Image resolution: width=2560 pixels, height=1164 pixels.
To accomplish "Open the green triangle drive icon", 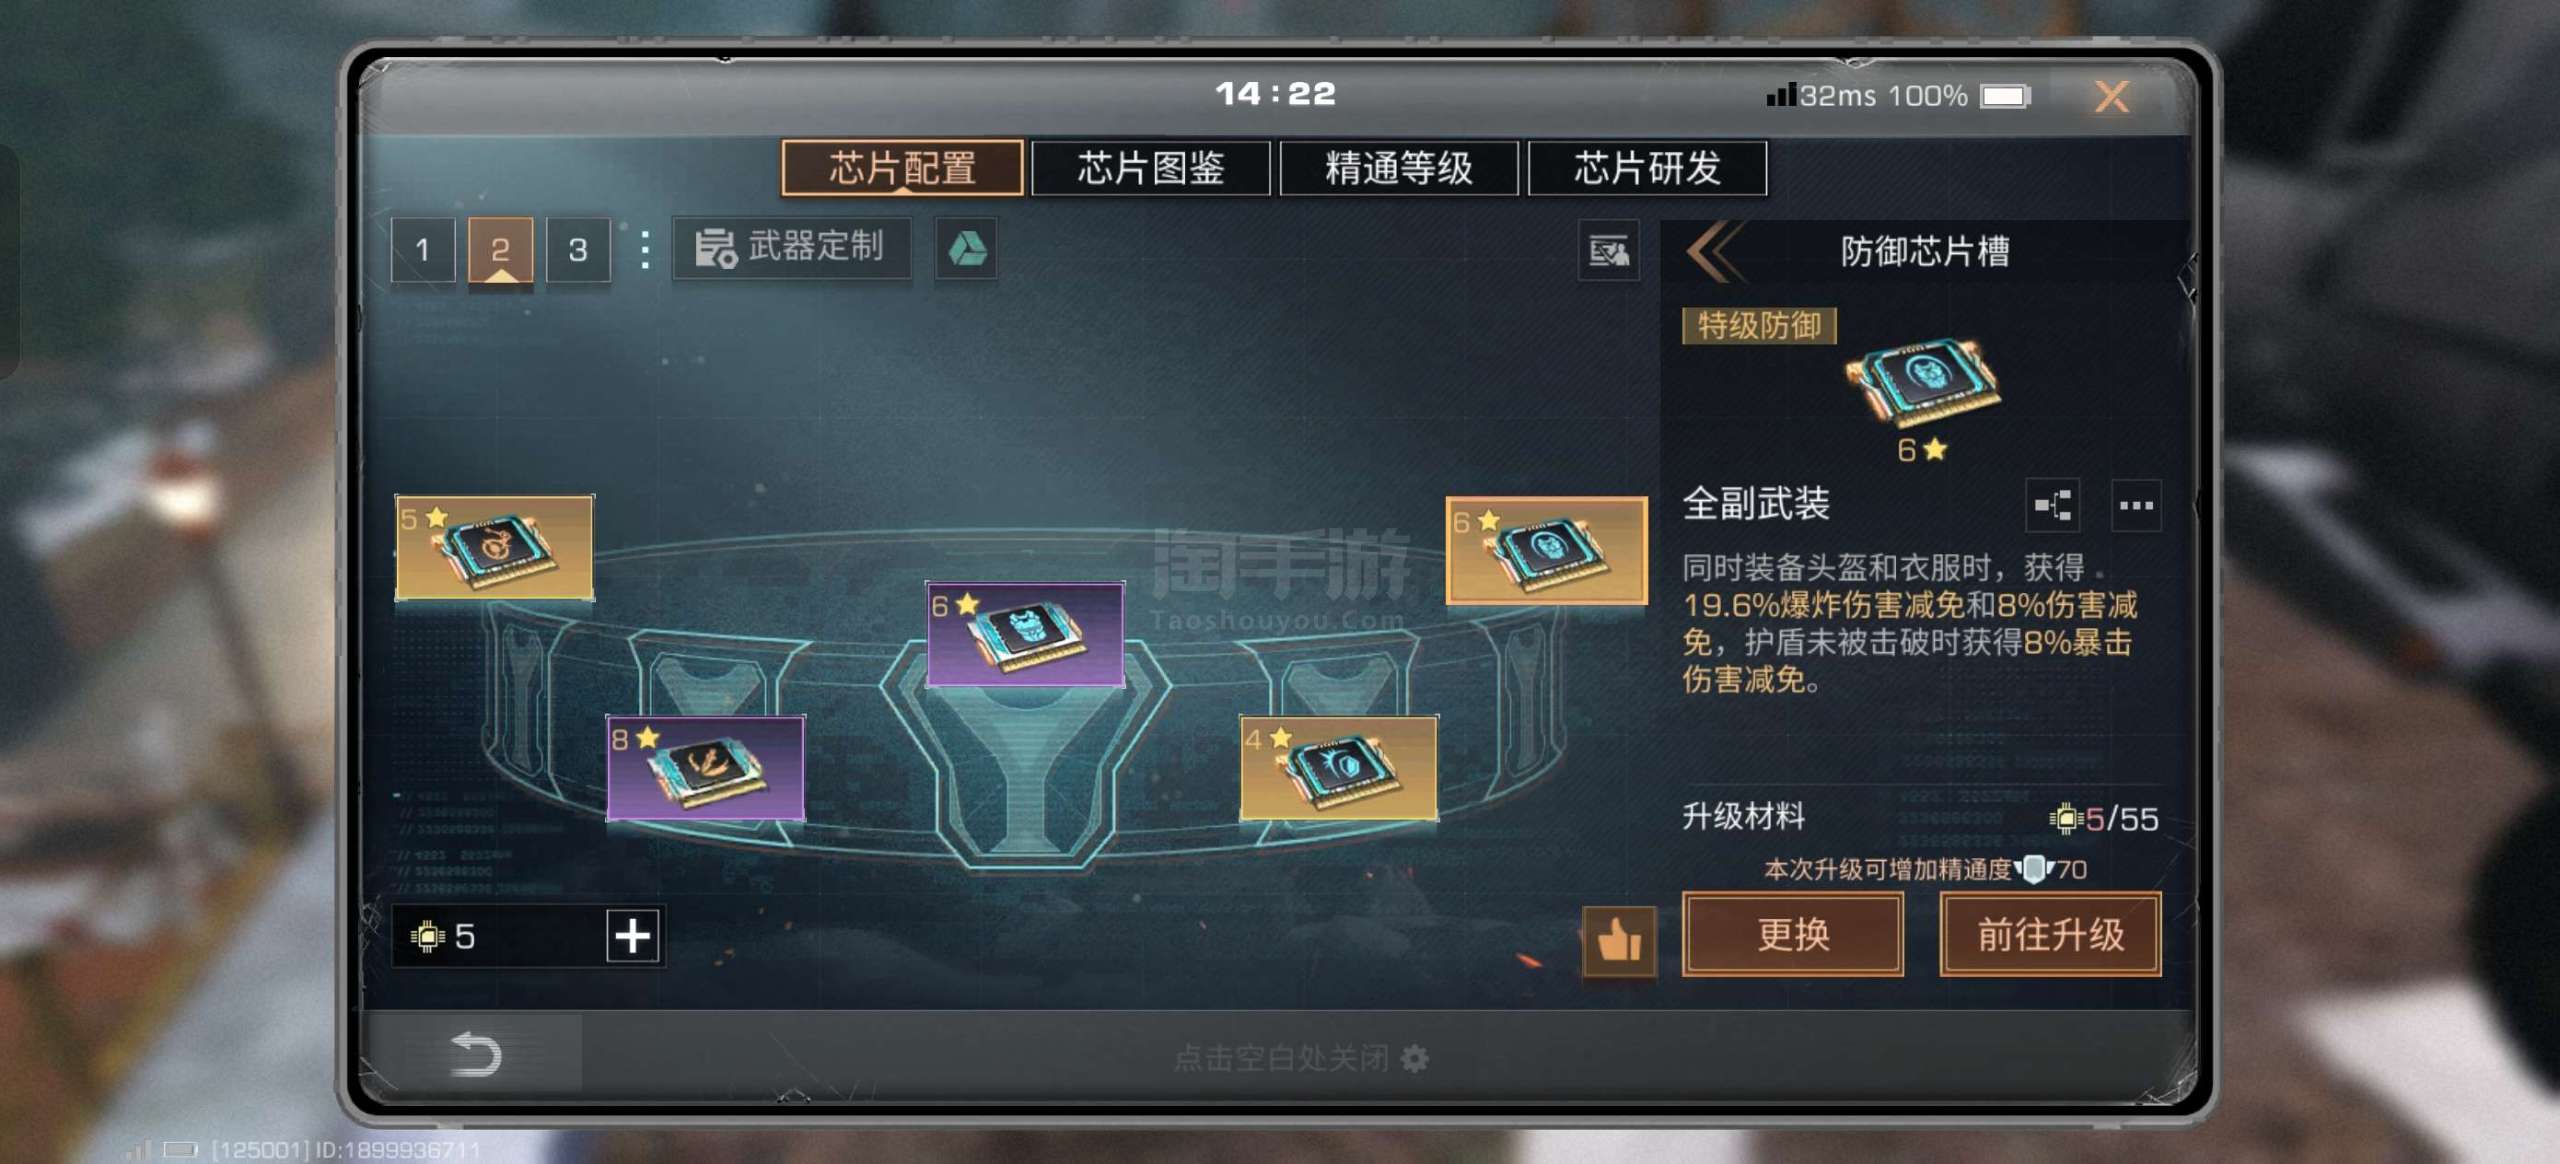I will (x=966, y=248).
